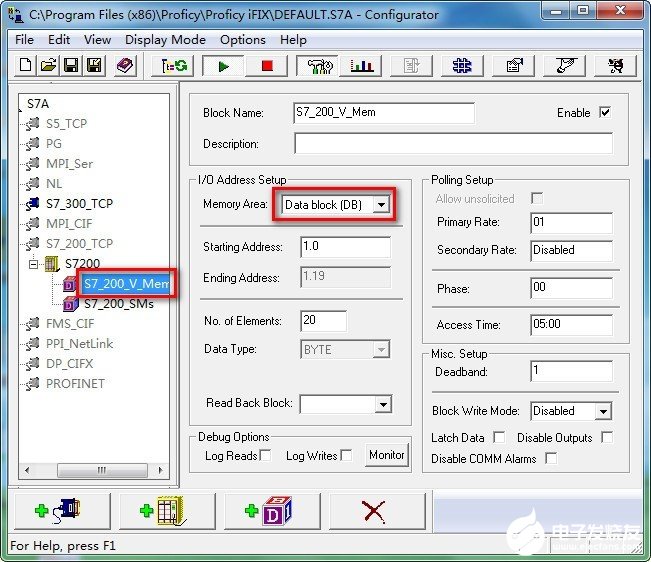
Task: Open the Block Write Mode dropdown
Action: (x=602, y=411)
